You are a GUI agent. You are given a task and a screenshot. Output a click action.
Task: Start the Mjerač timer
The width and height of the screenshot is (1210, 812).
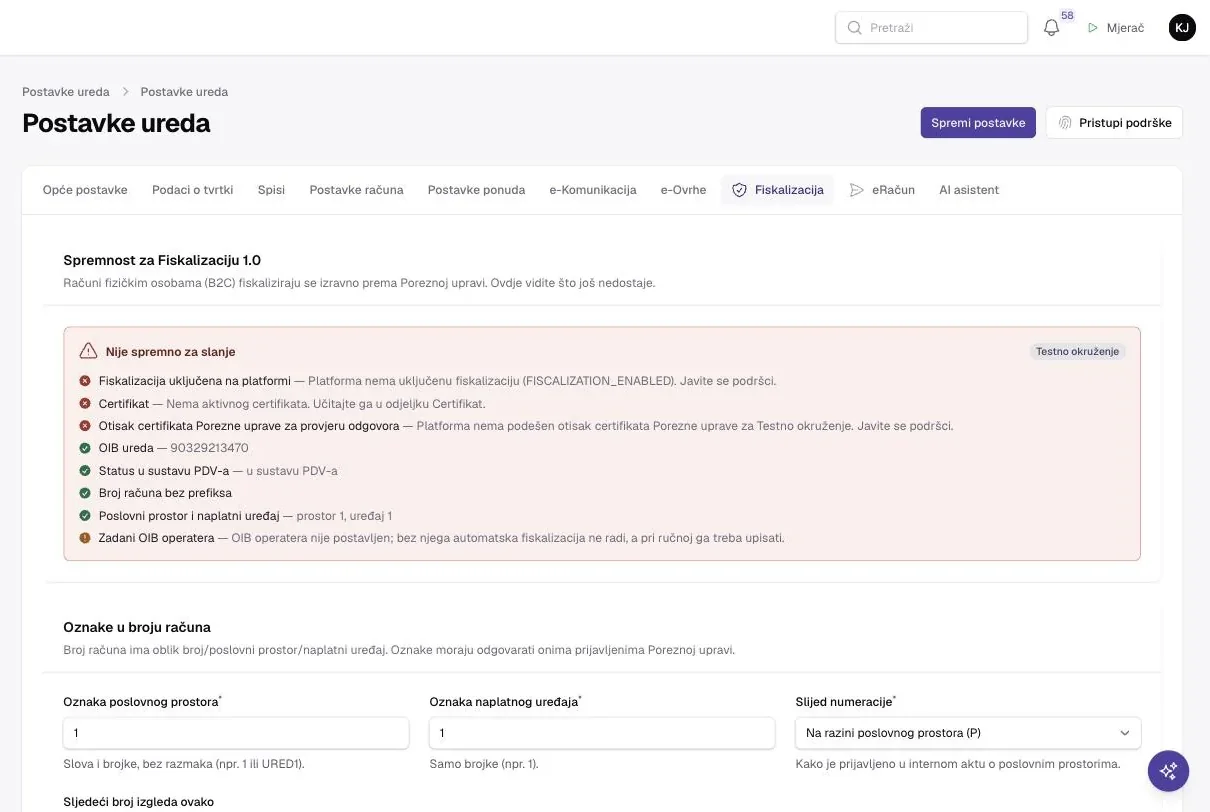coord(1115,28)
